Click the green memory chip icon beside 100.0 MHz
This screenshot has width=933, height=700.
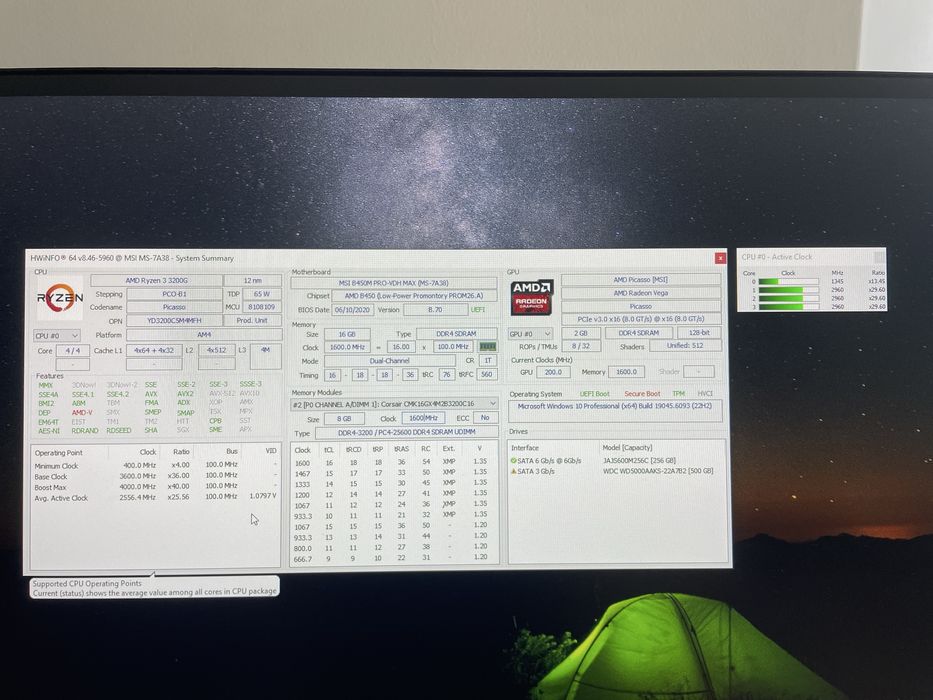(488, 346)
